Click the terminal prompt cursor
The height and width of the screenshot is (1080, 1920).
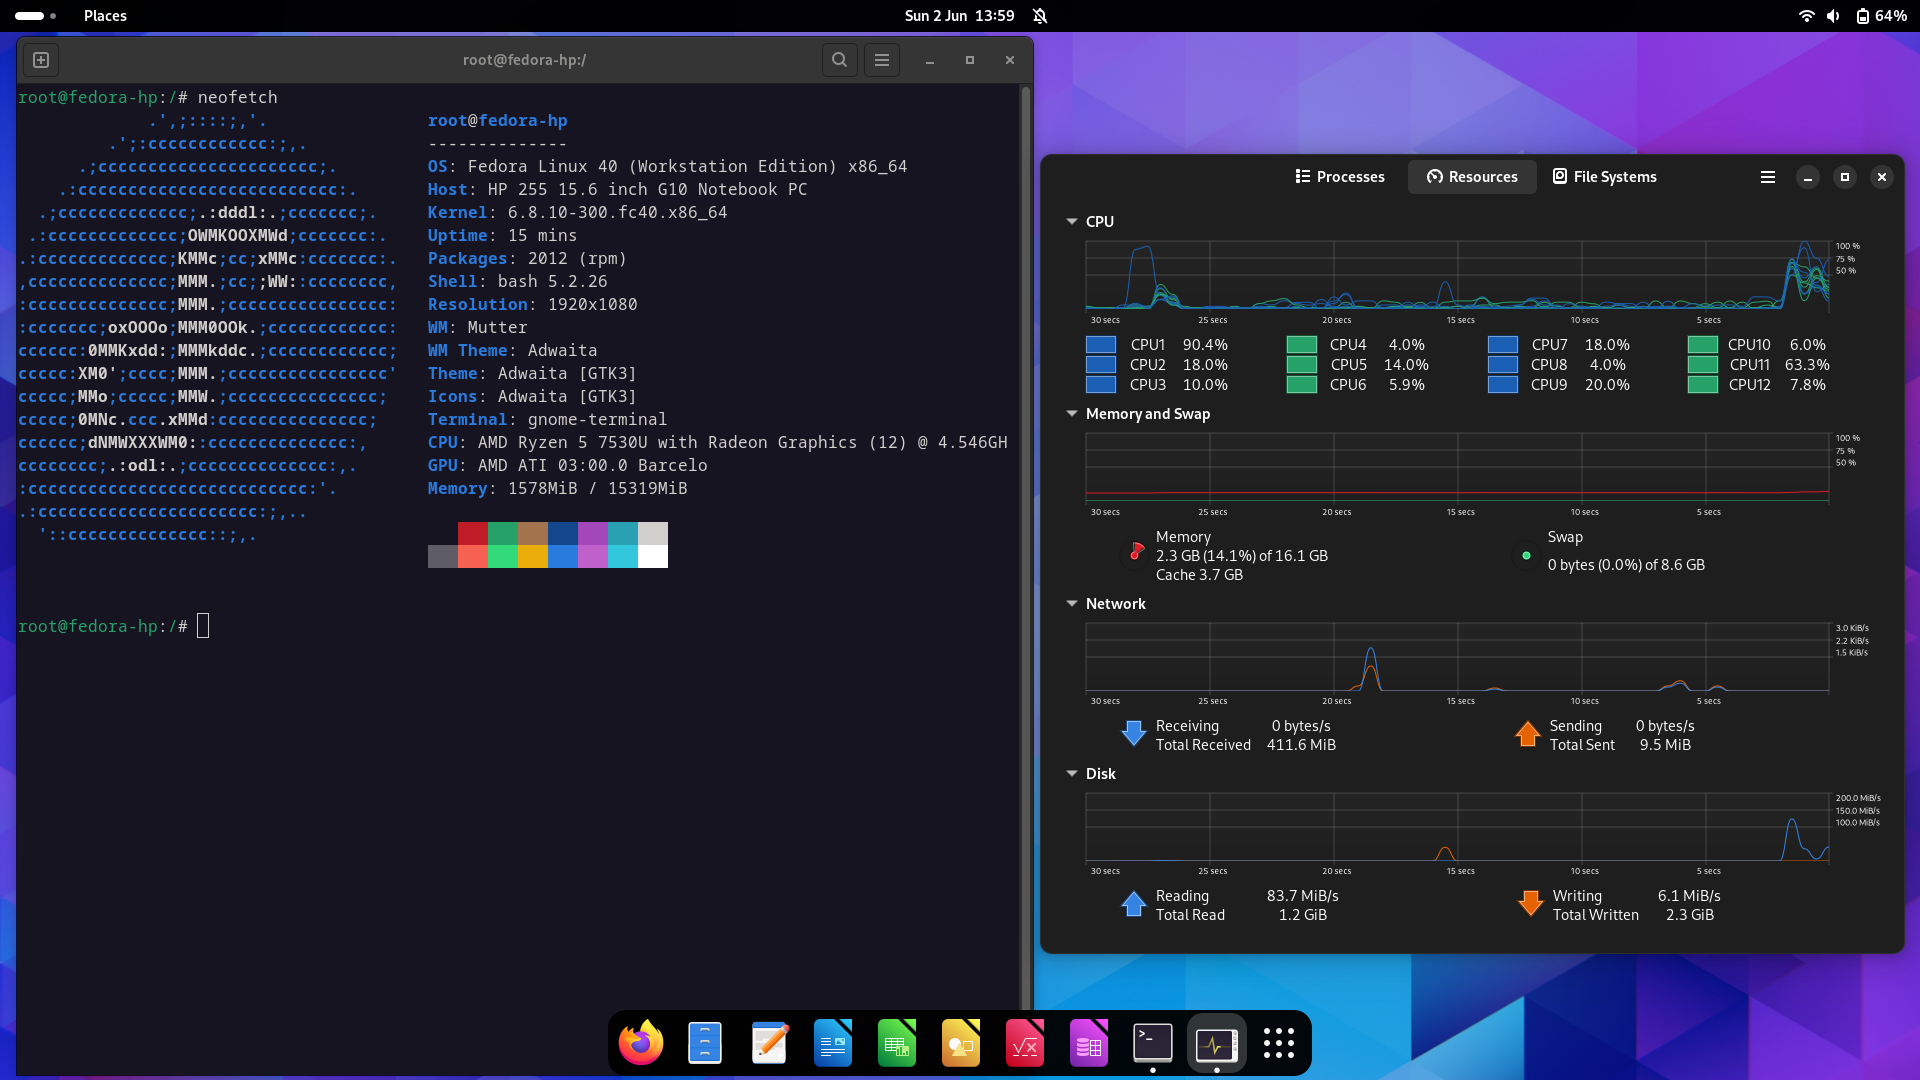pos(203,627)
